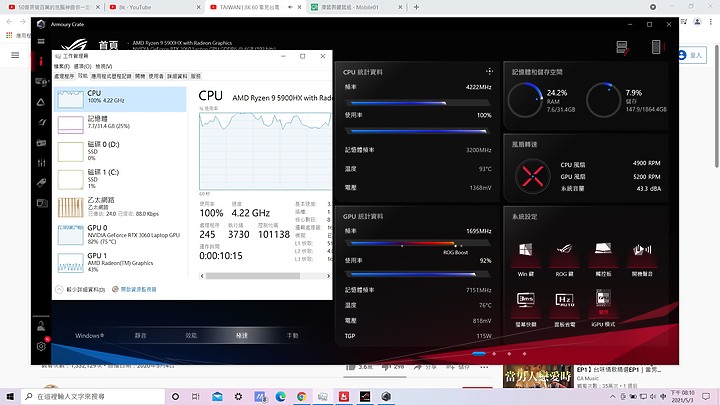Select GPU 0 NVIDIA GeForce RTX 3060 item
The width and height of the screenshot is (720, 405).
(x=120, y=235)
